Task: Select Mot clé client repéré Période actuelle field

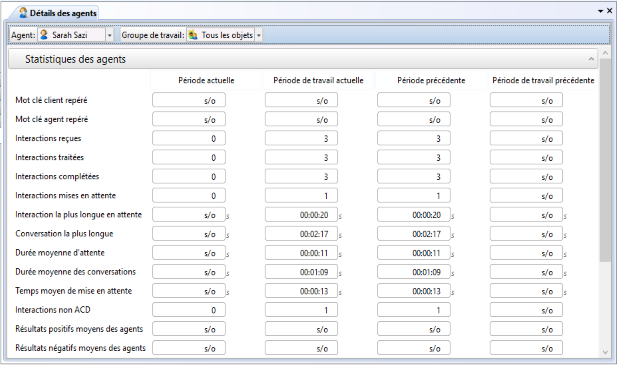Action: [x=189, y=100]
